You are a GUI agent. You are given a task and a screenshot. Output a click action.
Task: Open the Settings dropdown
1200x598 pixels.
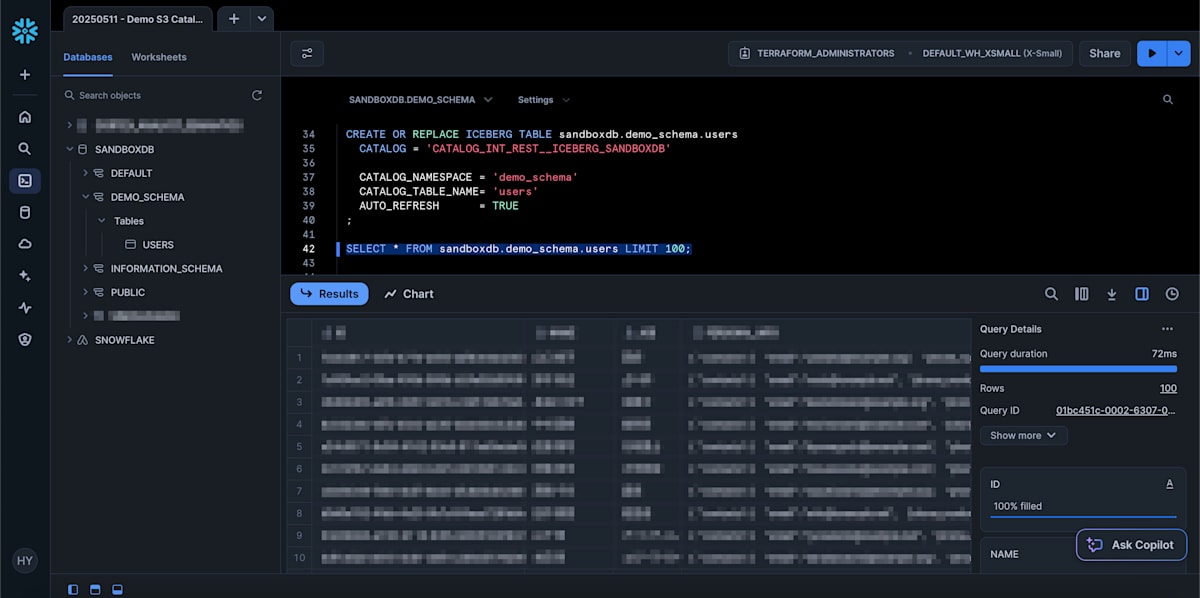[x=544, y=100]
